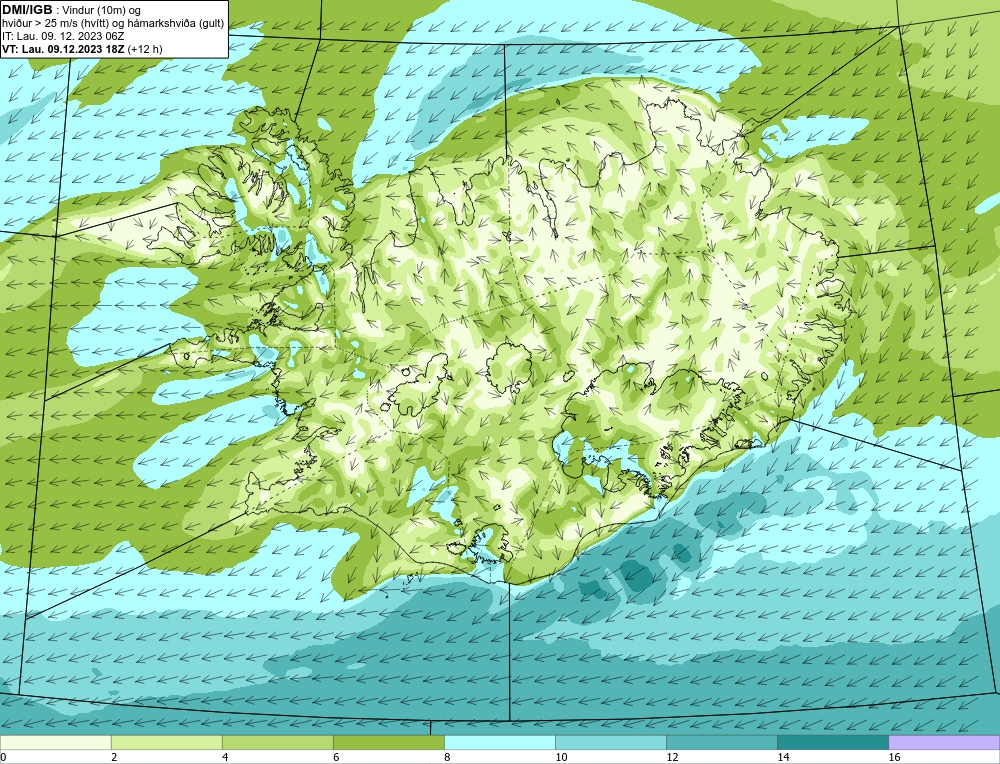Click the 4–6 m/s green legend swatch
Image resolution: width=1000 pixels, height=764 pixels.
(x=277, y=742)
